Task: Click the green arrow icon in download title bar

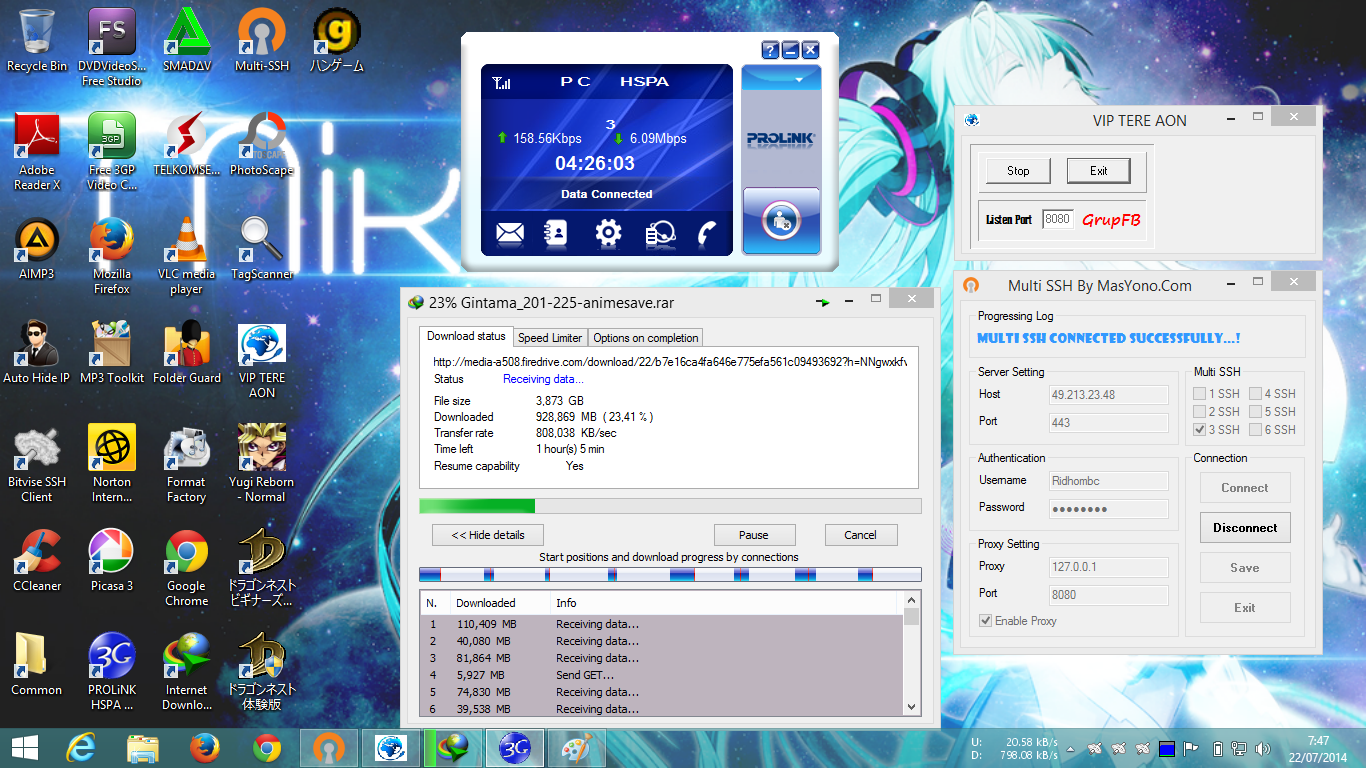Action: click(x=823, y=301)
